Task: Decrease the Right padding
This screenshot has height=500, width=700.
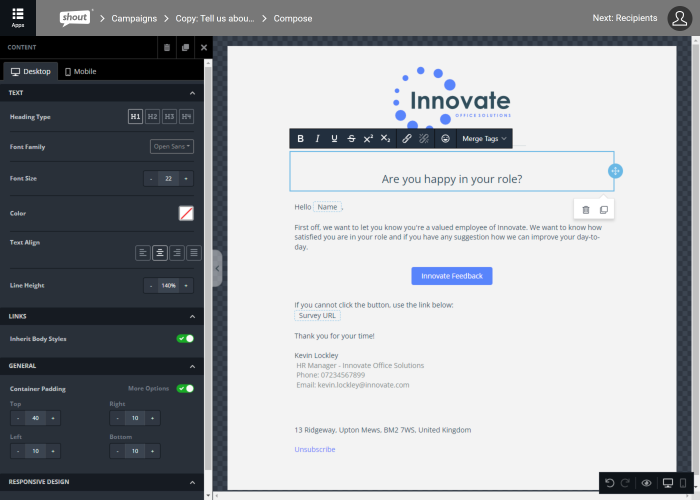Action: click(x=117, y=418)
